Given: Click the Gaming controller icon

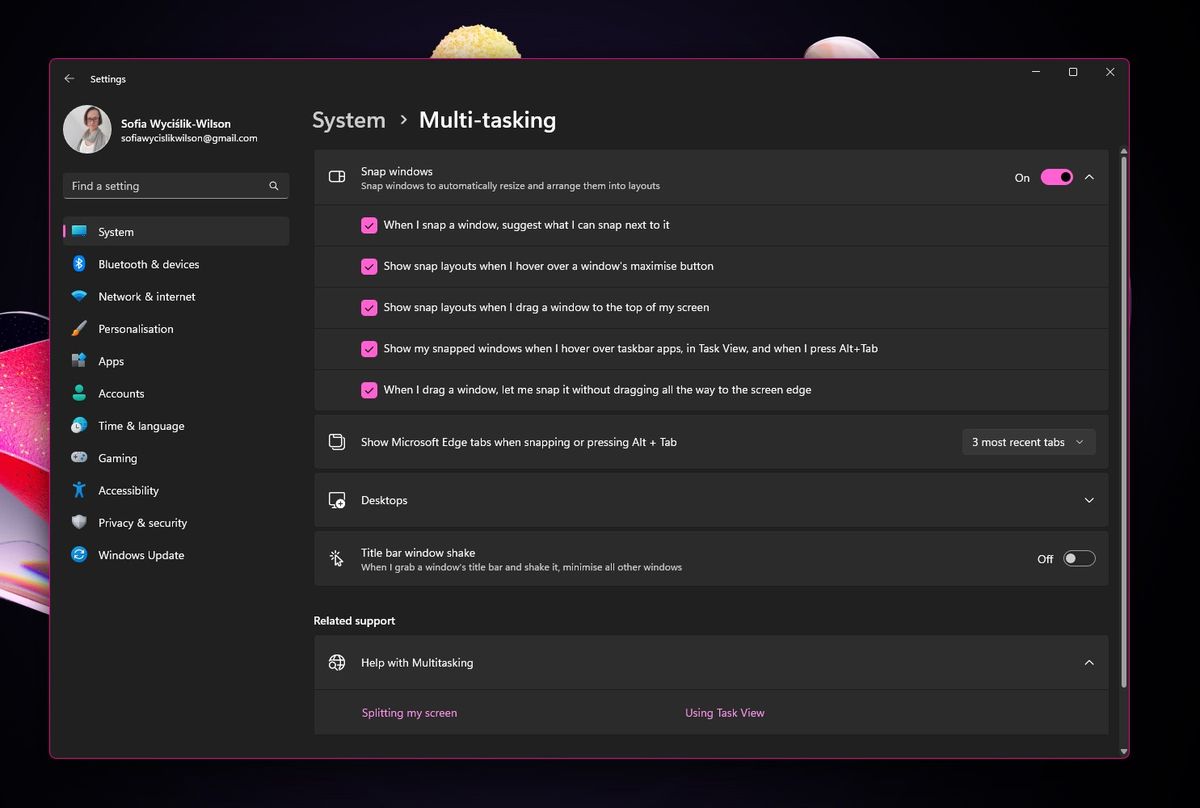Looking at the screenshot, I should coord(79,458).
